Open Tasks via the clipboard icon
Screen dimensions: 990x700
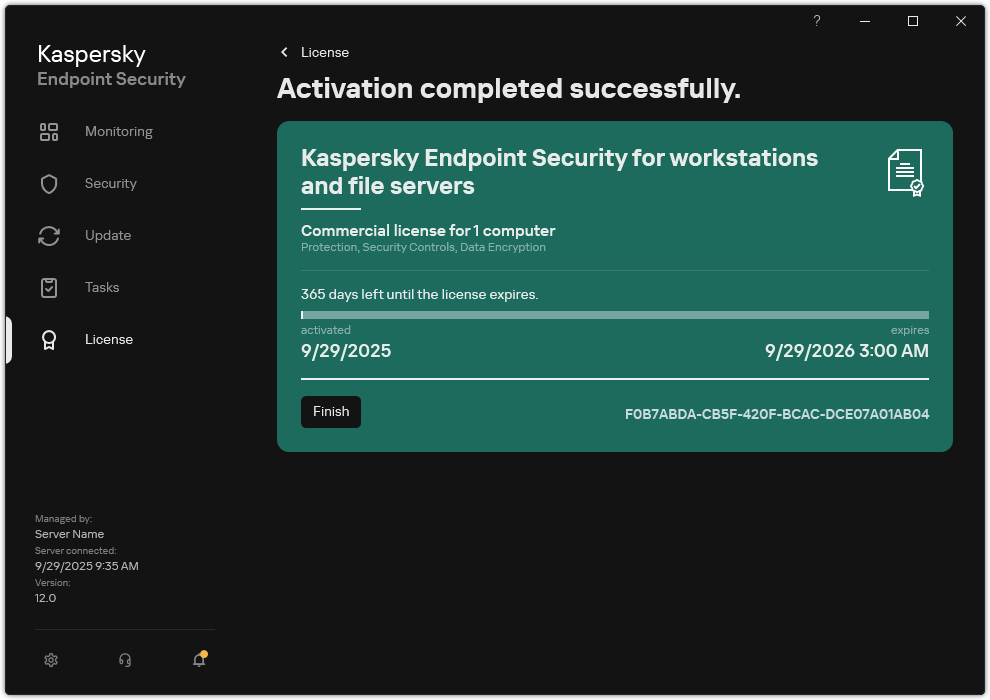coord(49,287)
